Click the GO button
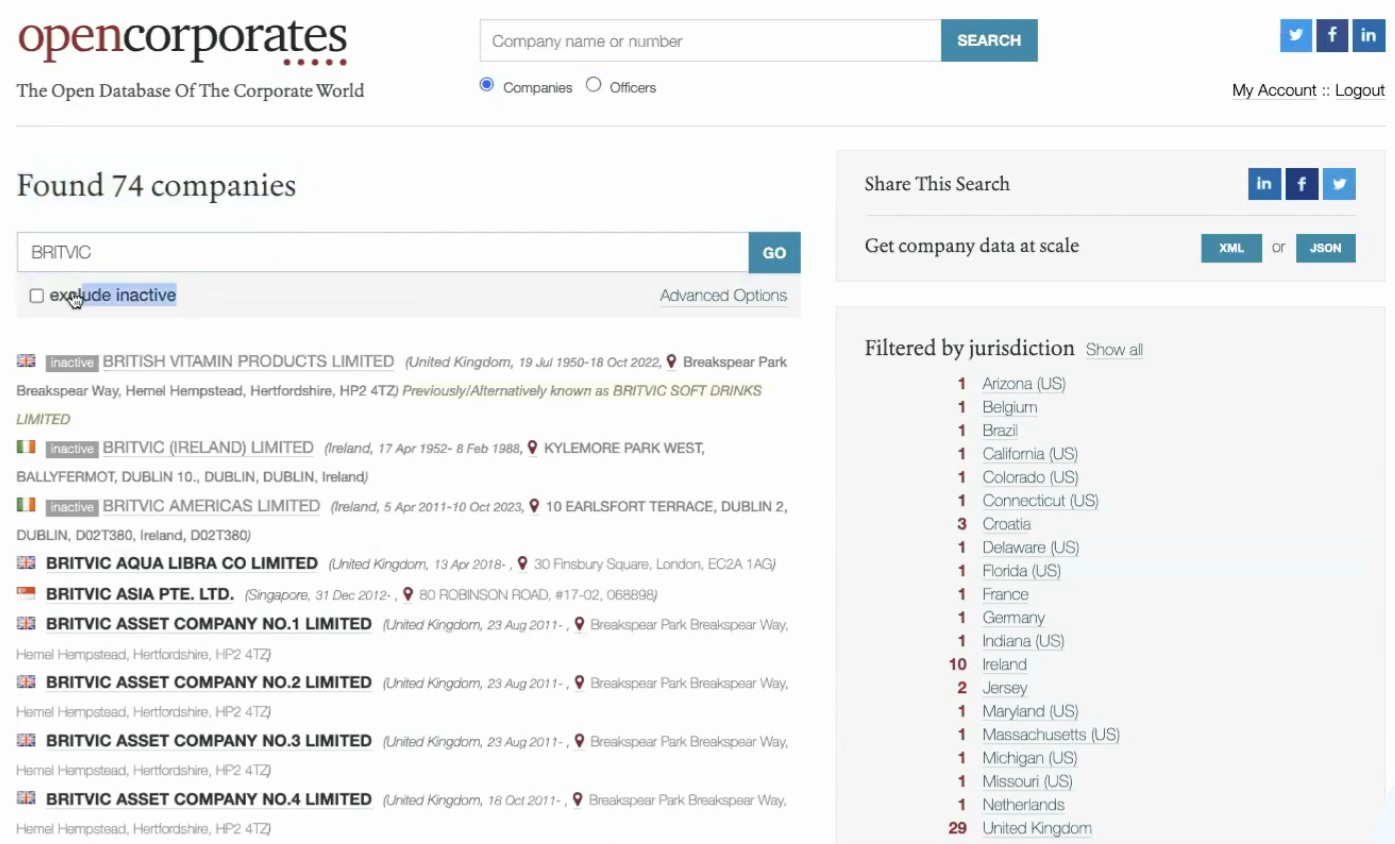 775,253
